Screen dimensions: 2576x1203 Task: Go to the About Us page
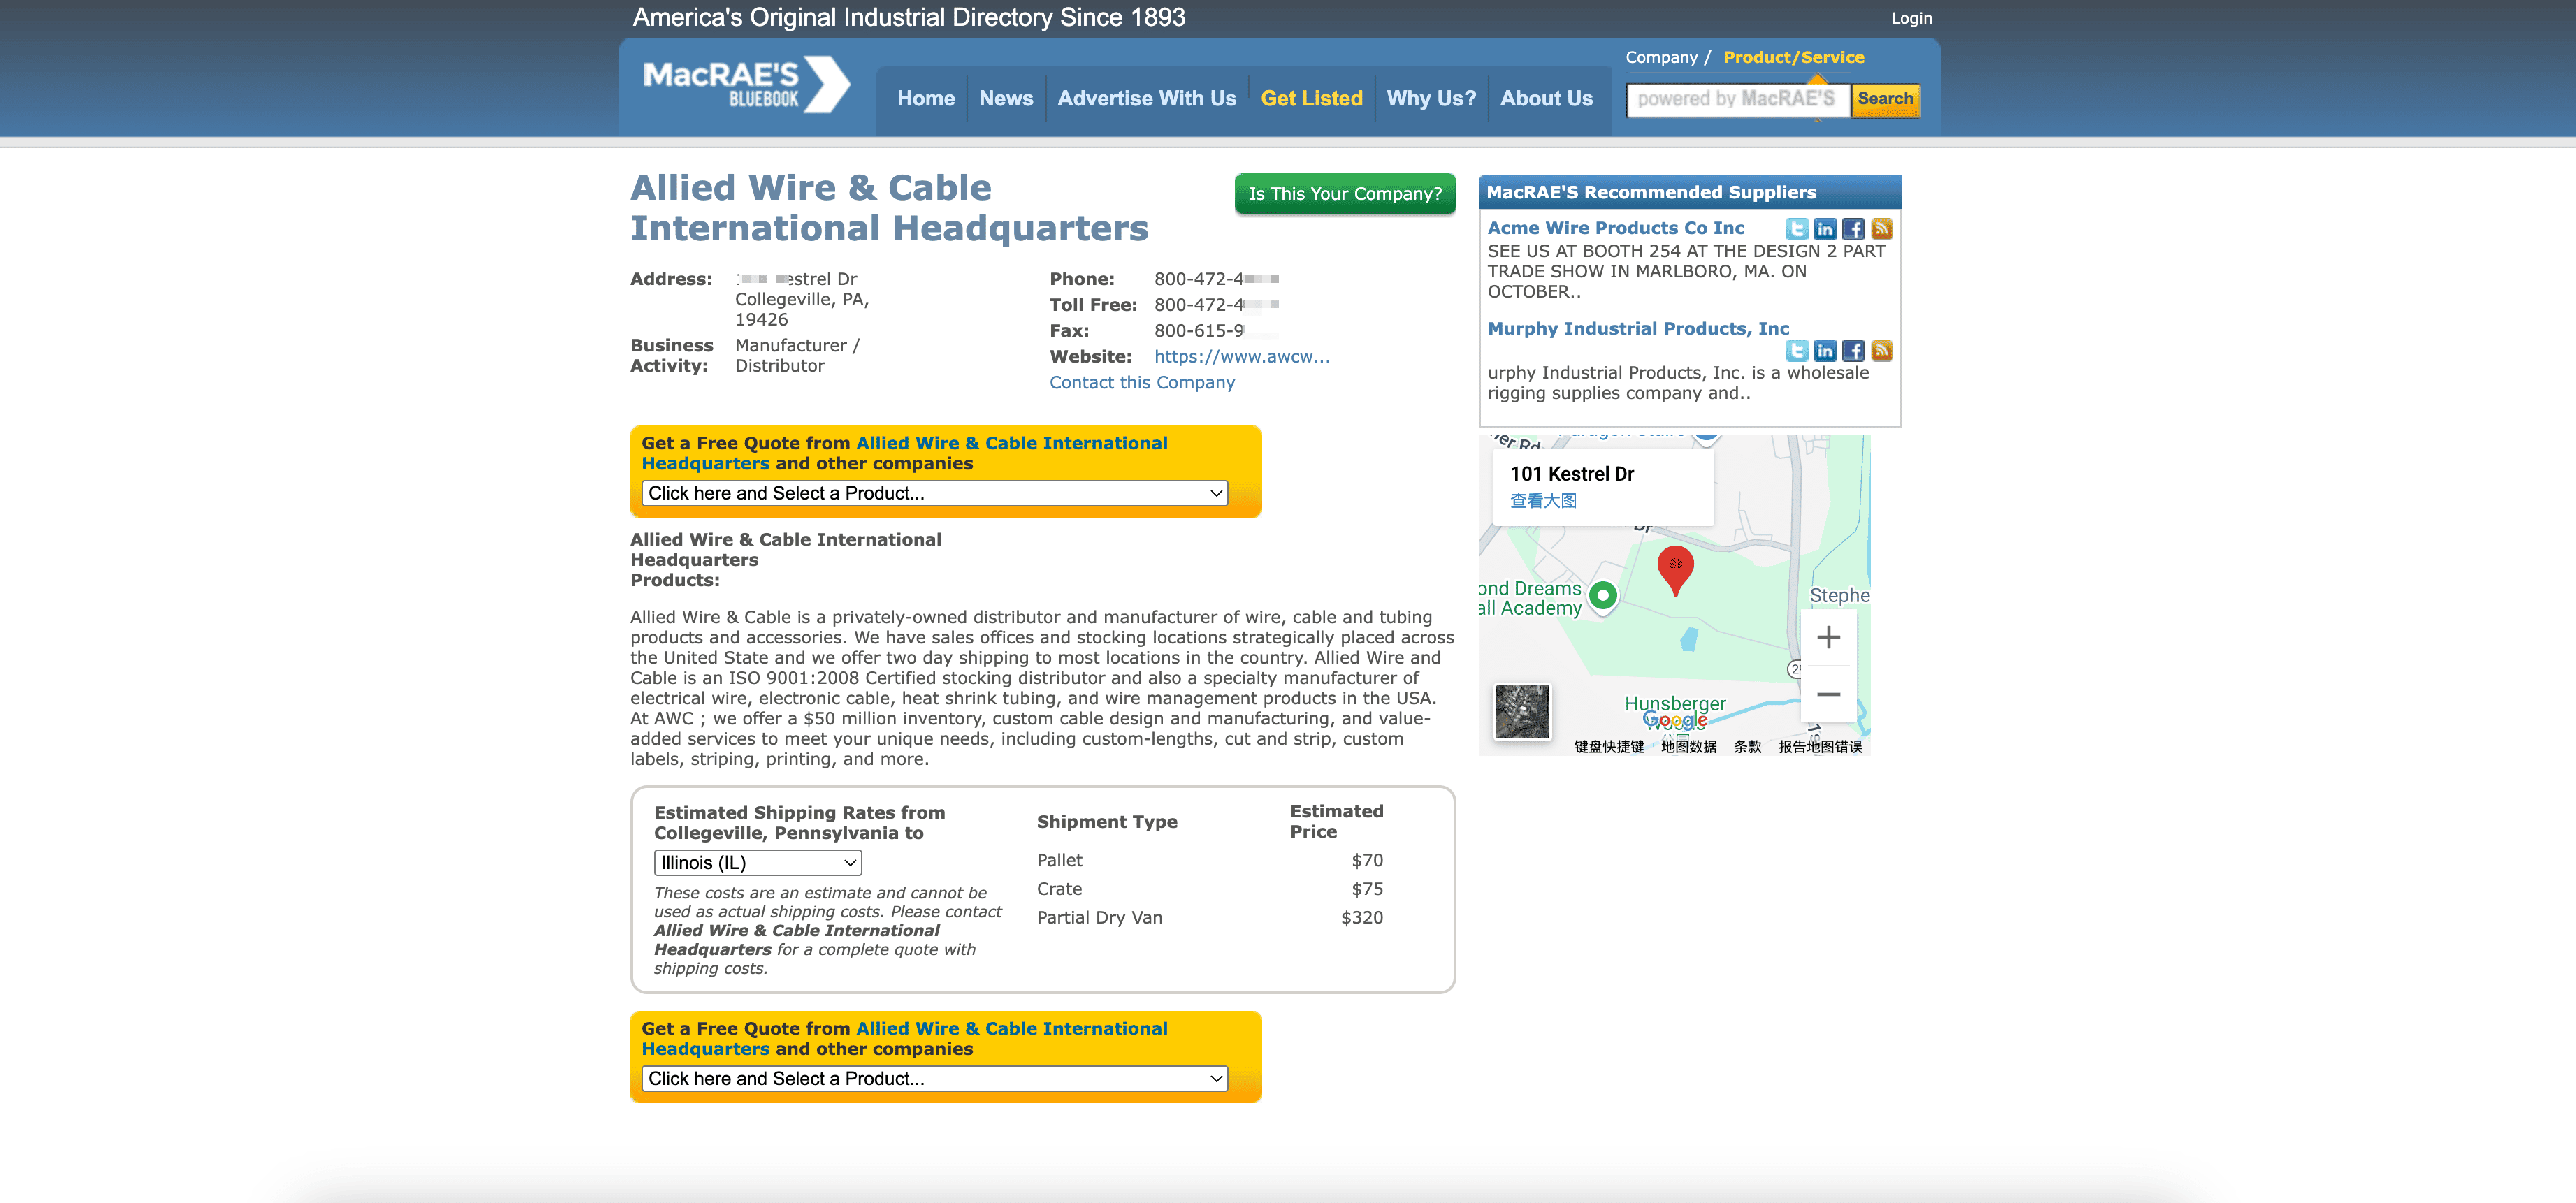(1545, 98)
